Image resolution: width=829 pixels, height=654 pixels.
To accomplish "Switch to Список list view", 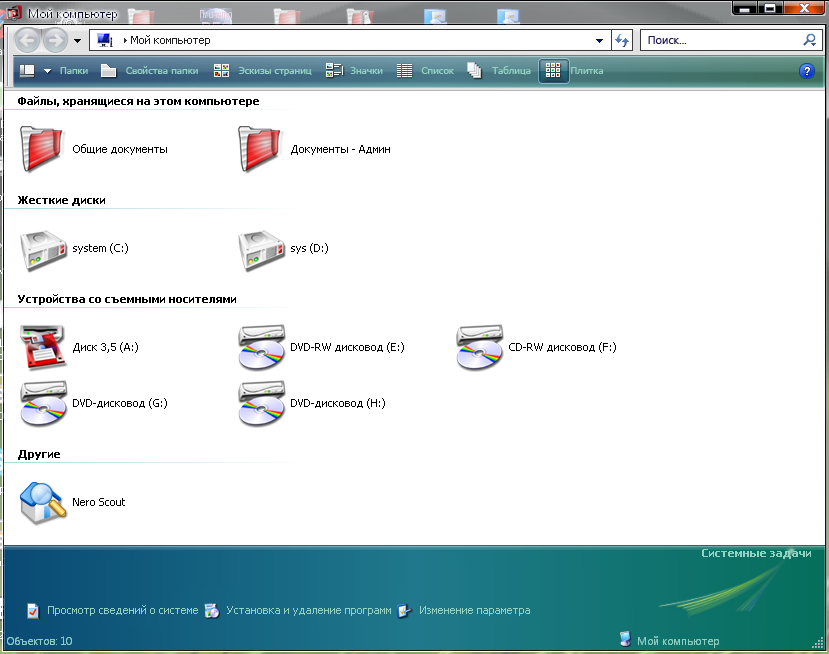I will pos(437,71).
